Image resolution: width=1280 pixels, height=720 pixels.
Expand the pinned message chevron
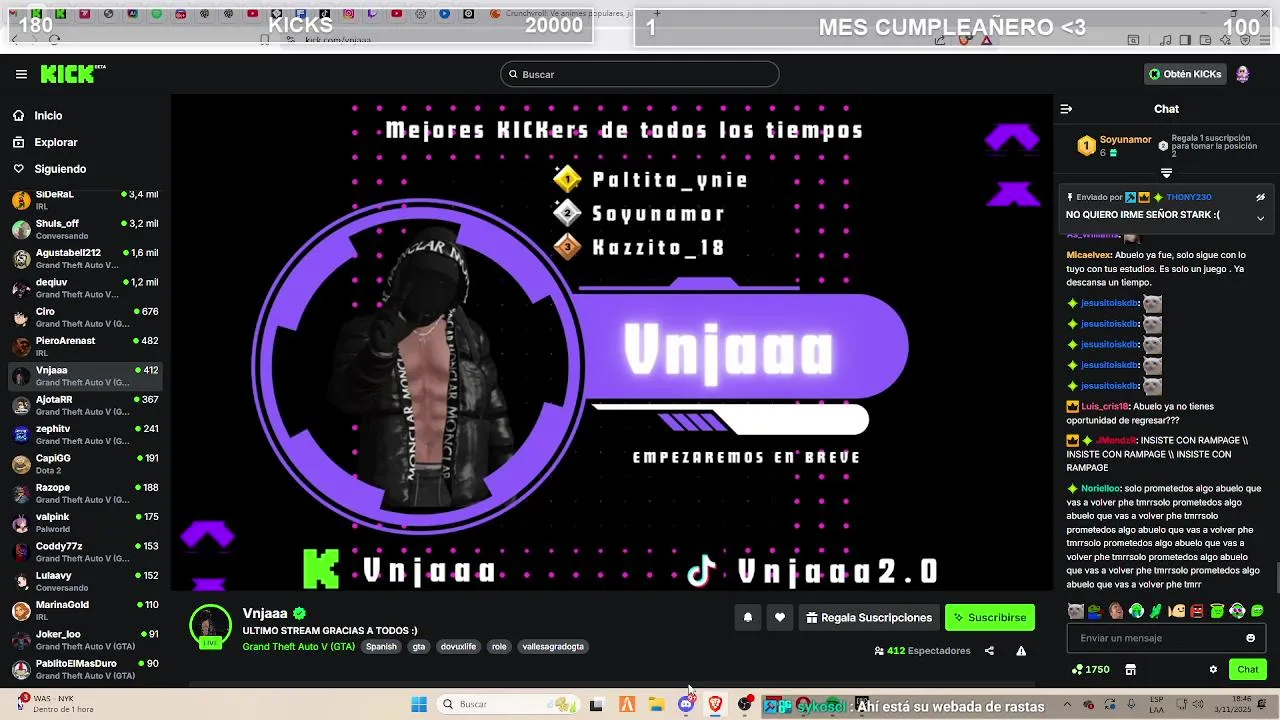[x=1260, y=217]
